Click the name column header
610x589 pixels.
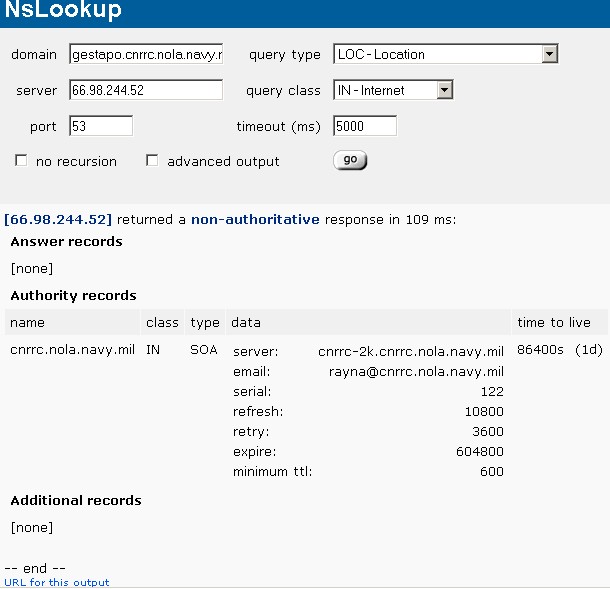pos(72,323)
